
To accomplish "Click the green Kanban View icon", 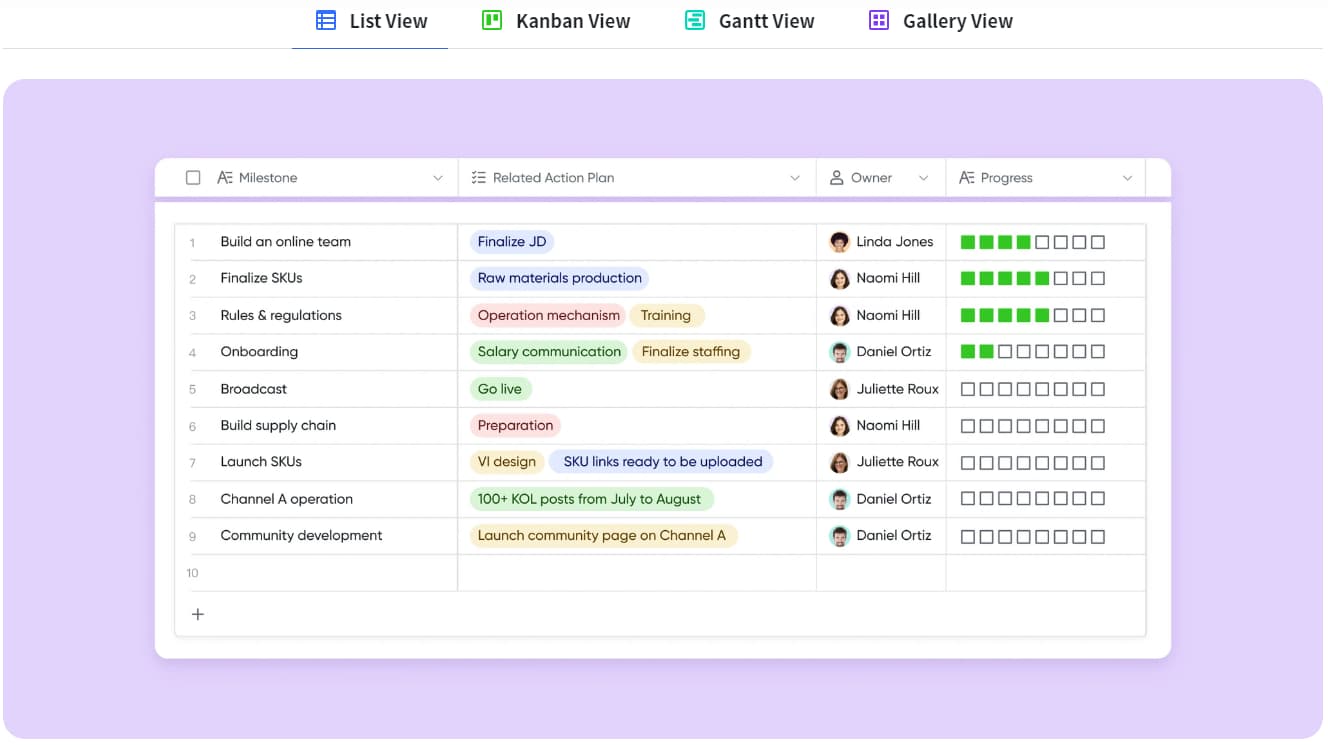I will pos(492,20).
